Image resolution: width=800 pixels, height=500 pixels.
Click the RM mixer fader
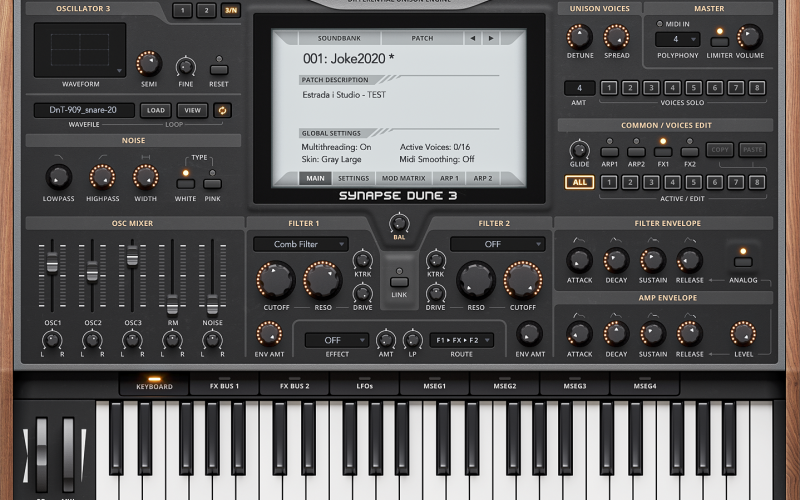[x=172, y=305]
